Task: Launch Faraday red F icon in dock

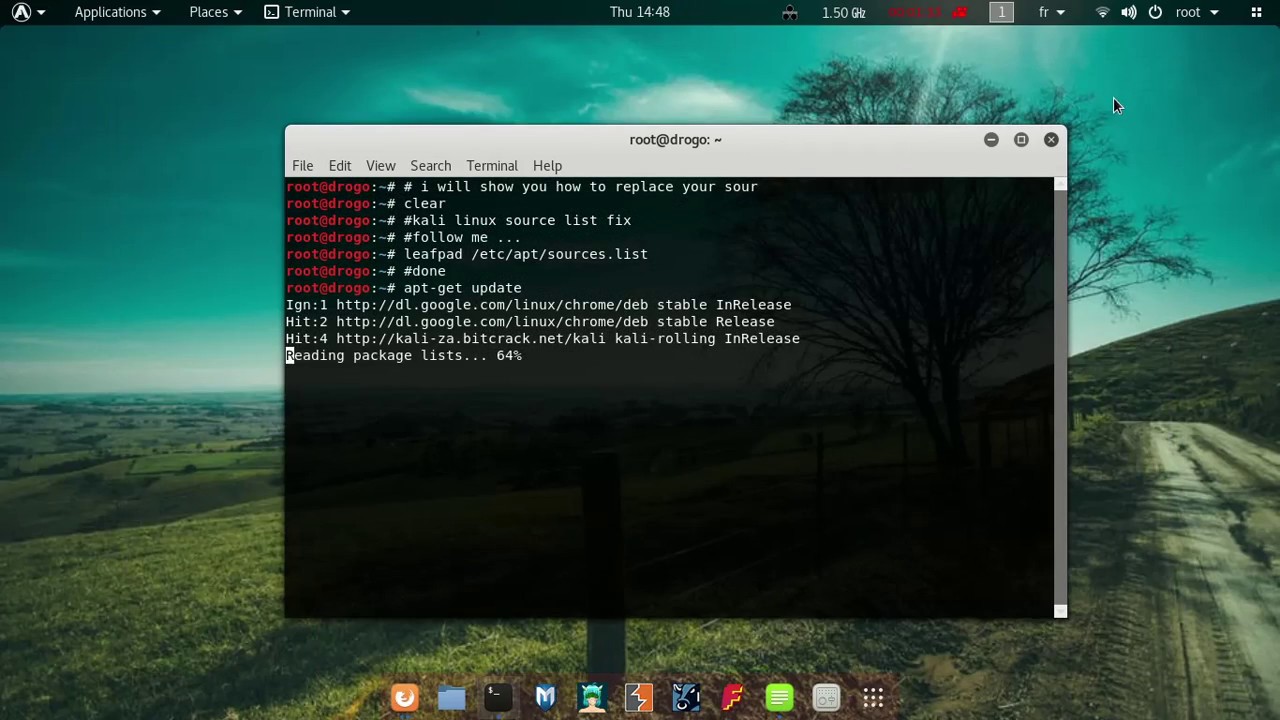Action: pos(733,697)
